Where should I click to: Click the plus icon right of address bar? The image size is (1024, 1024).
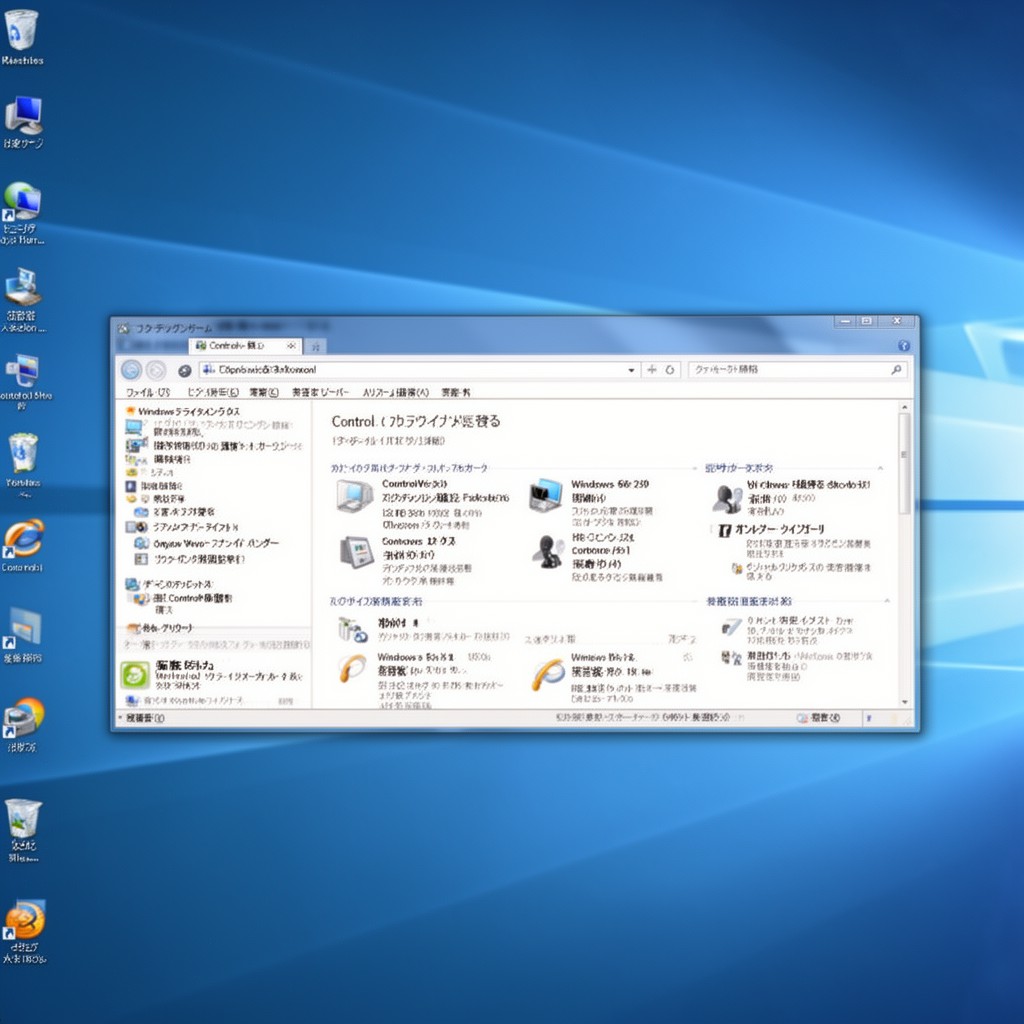click(x=651, y=370)
